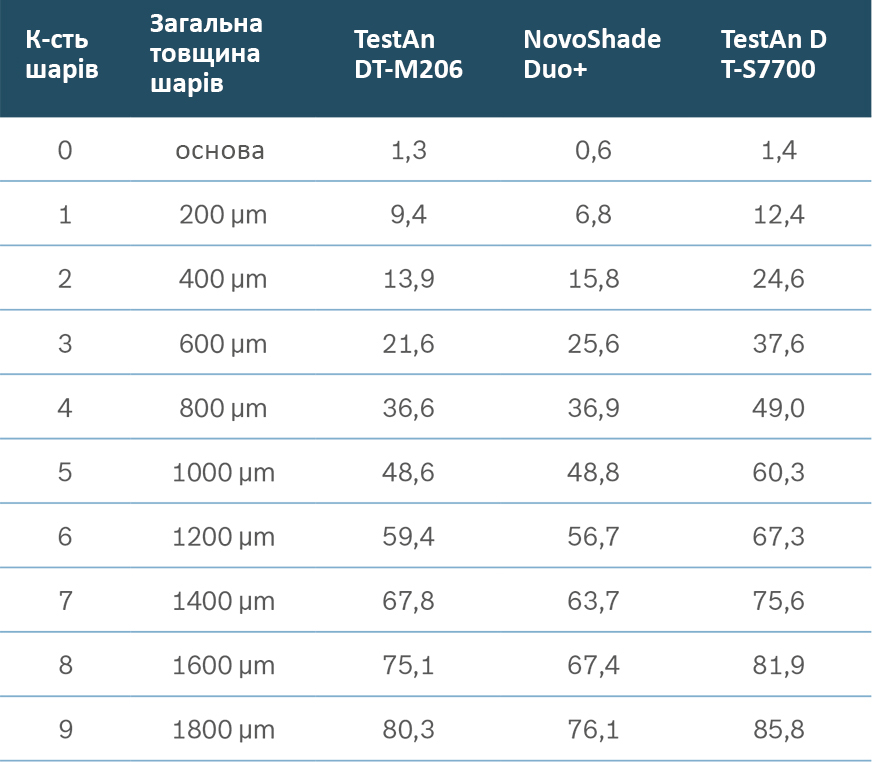Click the 1000 µm thickness cell
Viewport: 872px width, 762px height.
(223, 472)
